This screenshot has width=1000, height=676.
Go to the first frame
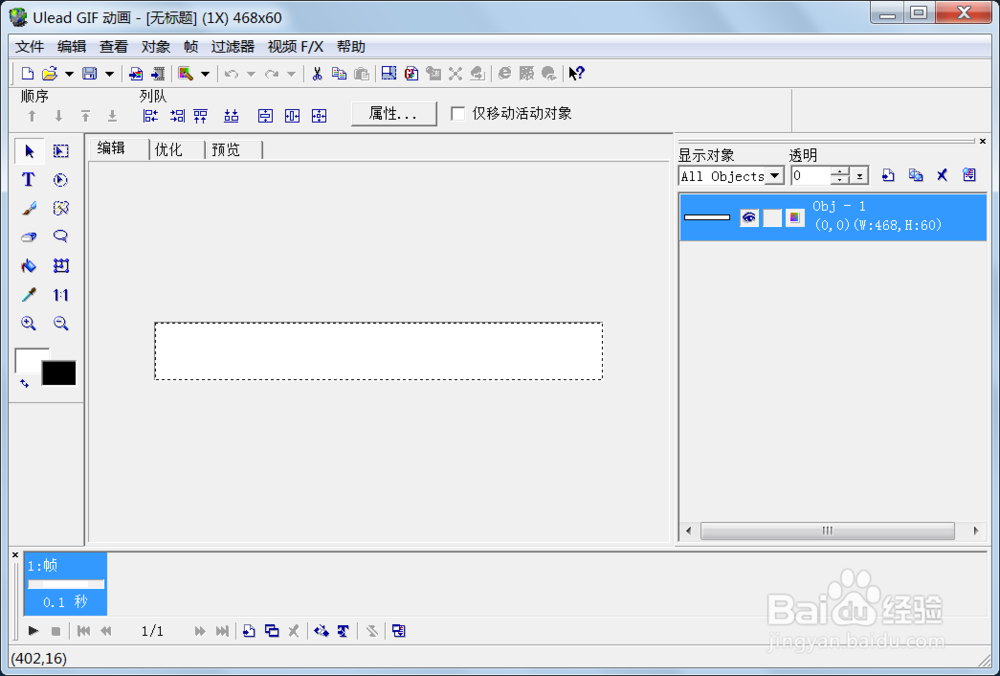[x=83, y=631]
